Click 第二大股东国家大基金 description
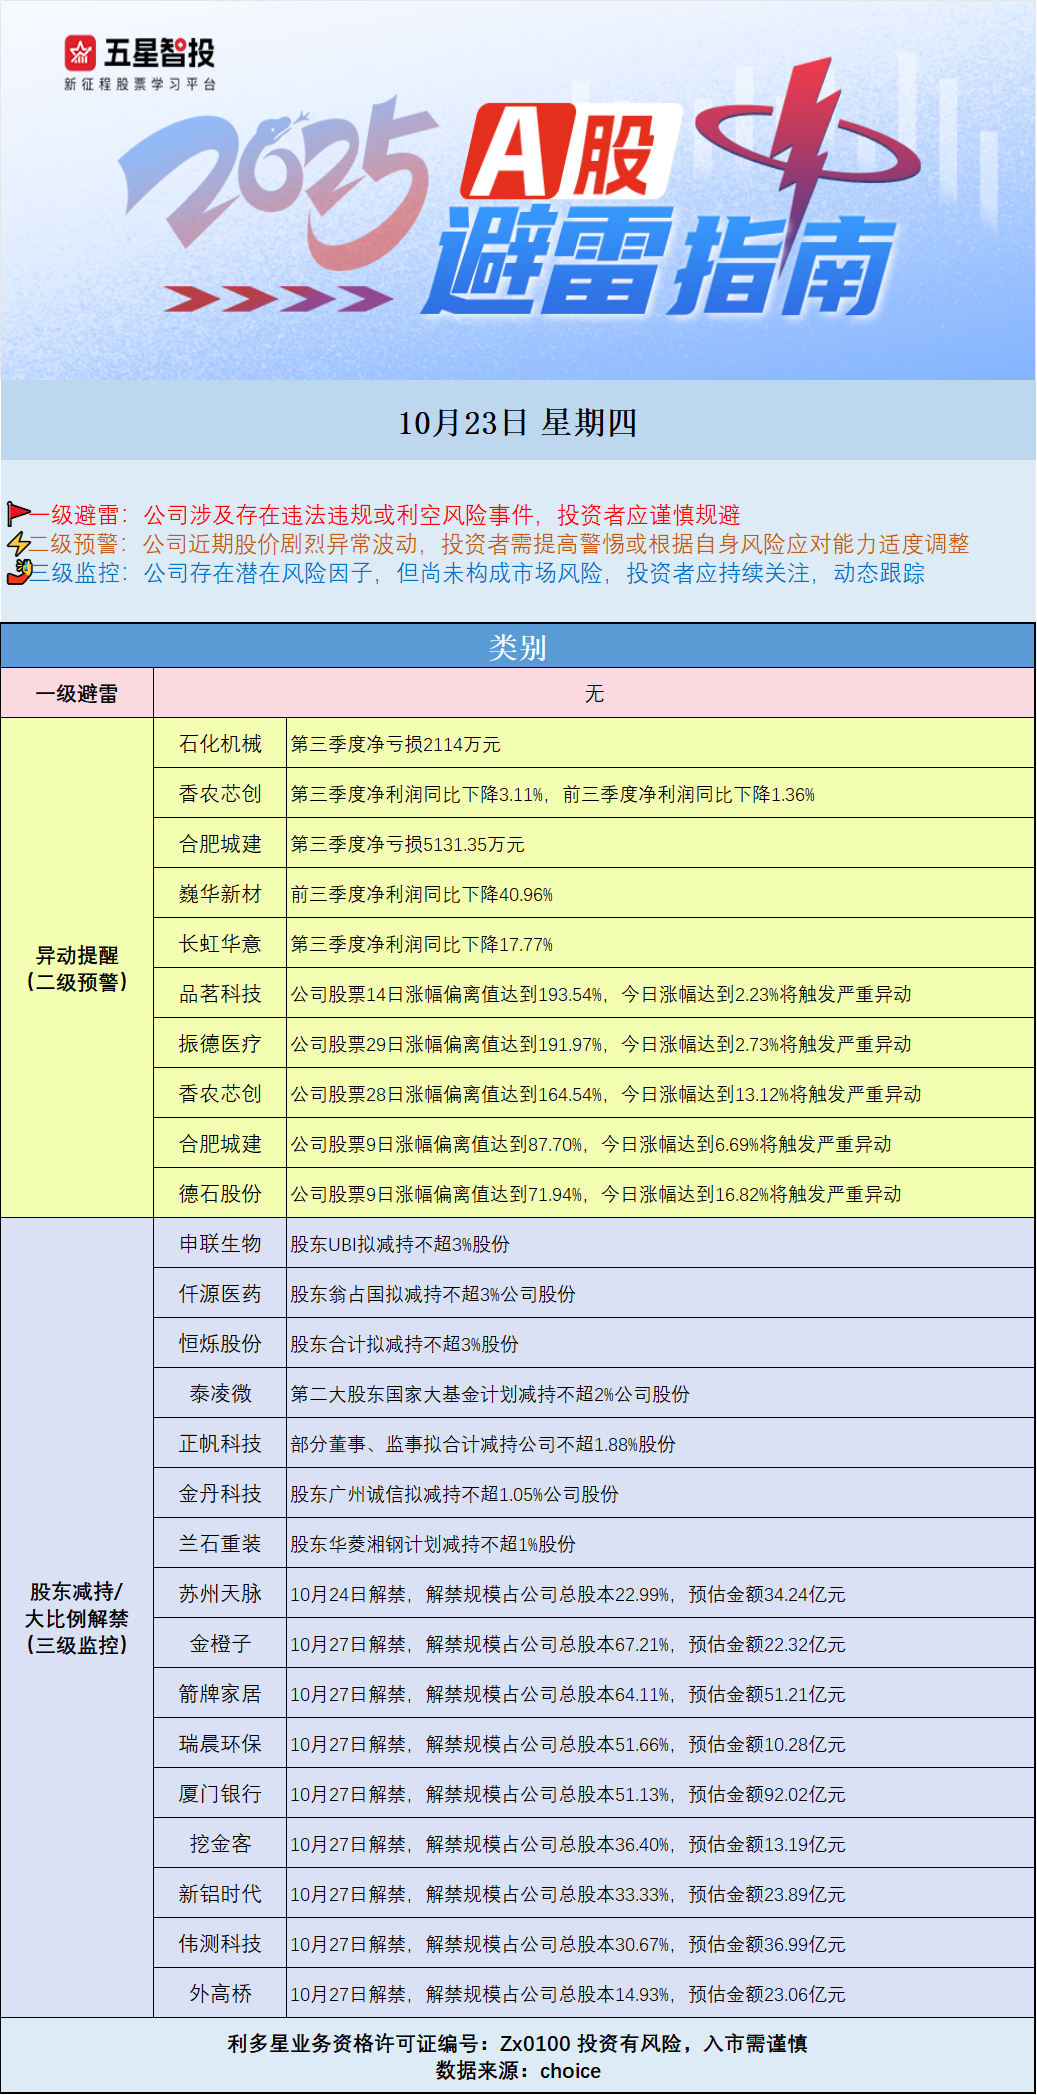Viewport: 1037px width, 2095px height. (x=490, y=1394)
